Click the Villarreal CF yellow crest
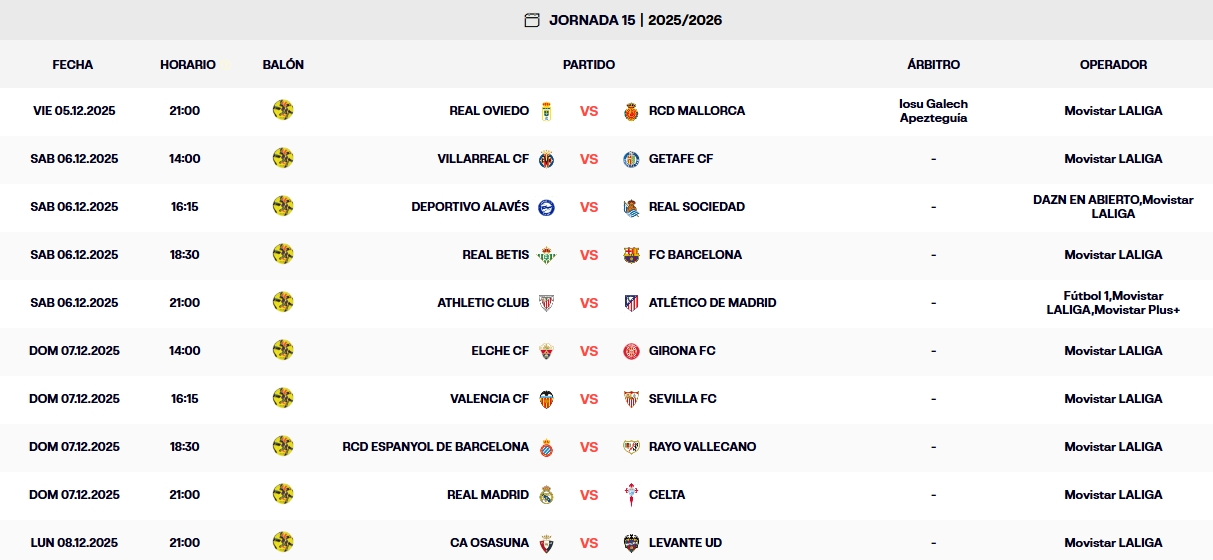The height and width of the screenshot is (560, 1213). tap(546, 159)
